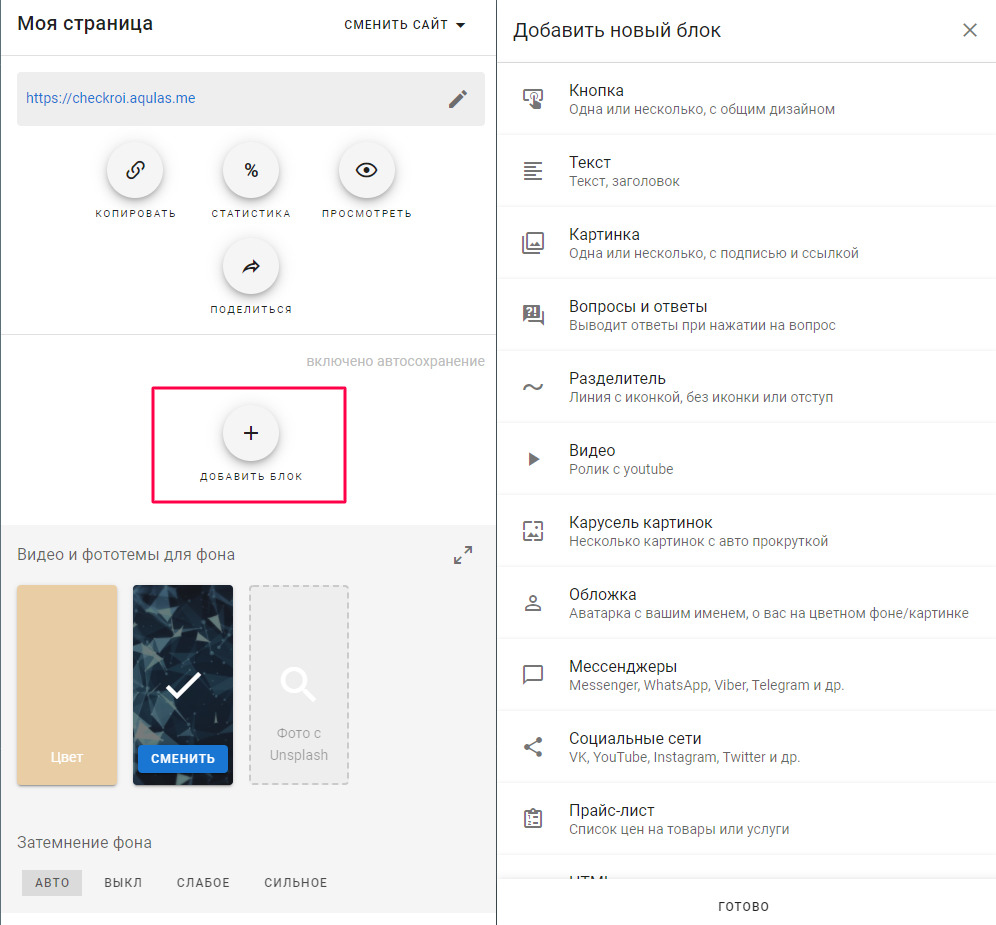Click the share arrow icon

[251, 267]
